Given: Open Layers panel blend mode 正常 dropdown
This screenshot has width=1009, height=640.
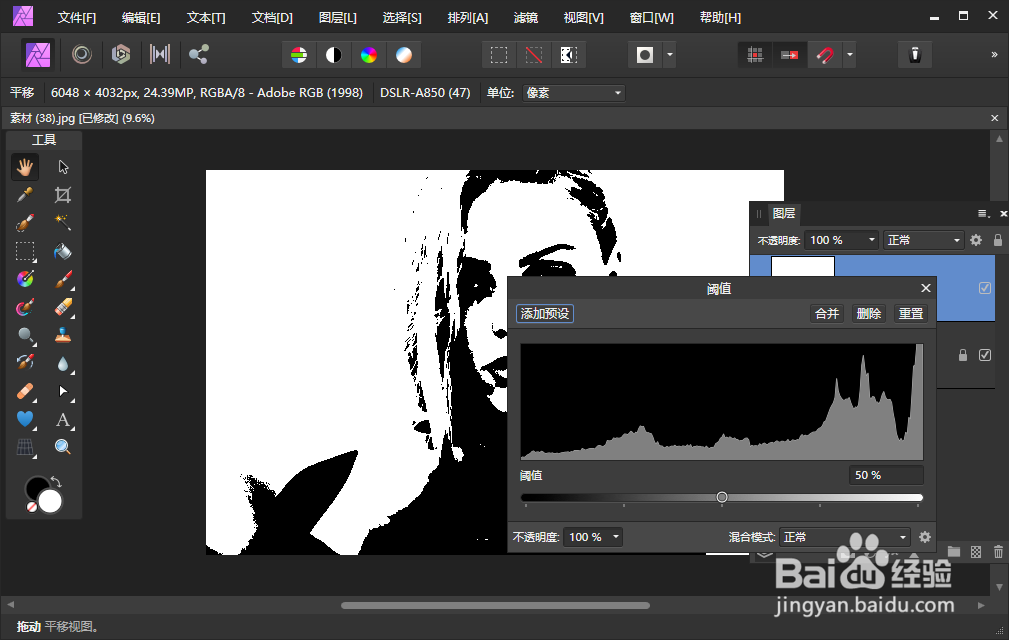Looking at the screenshot, I should click(923, 240).
